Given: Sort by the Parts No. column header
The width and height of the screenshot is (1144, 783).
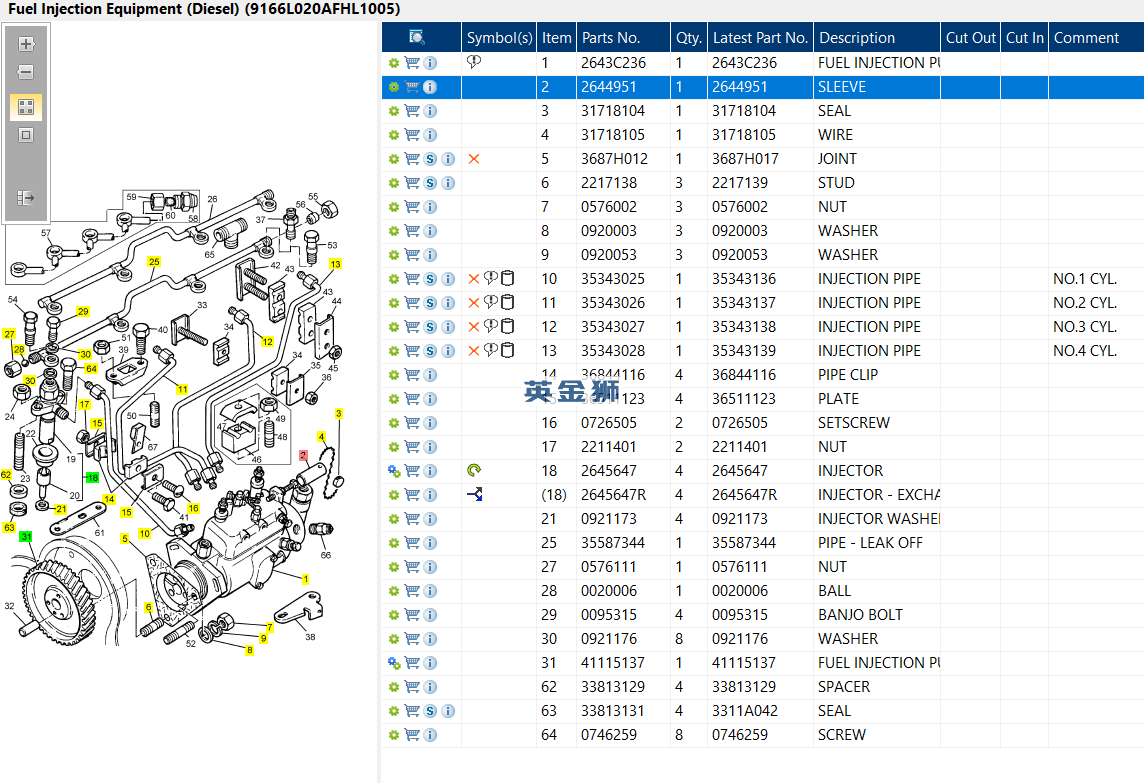Looking at the screenshot, I should coord(623,37).
